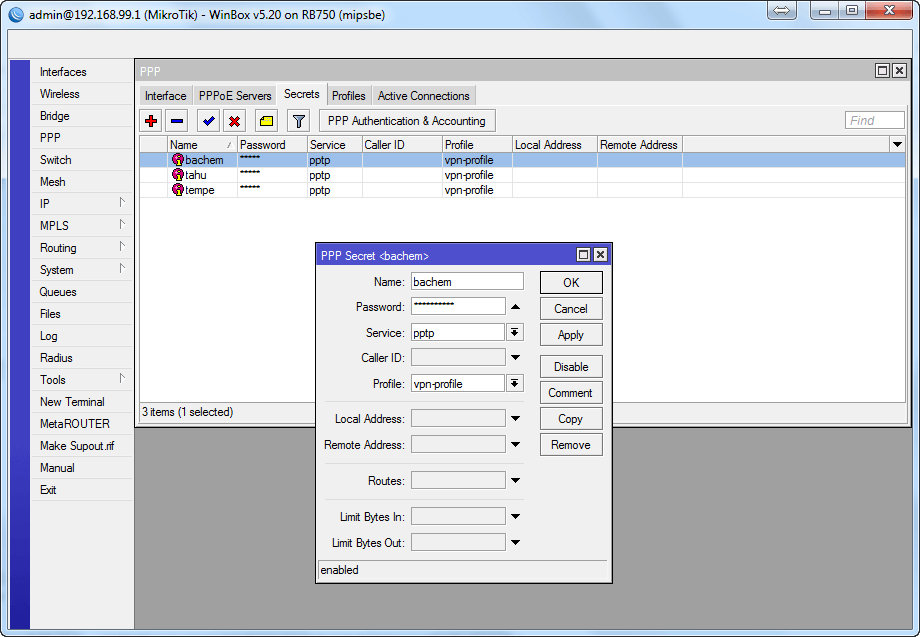
Task: Expand the System submenu
Action: pyautogui.click(x=122, y=268)
